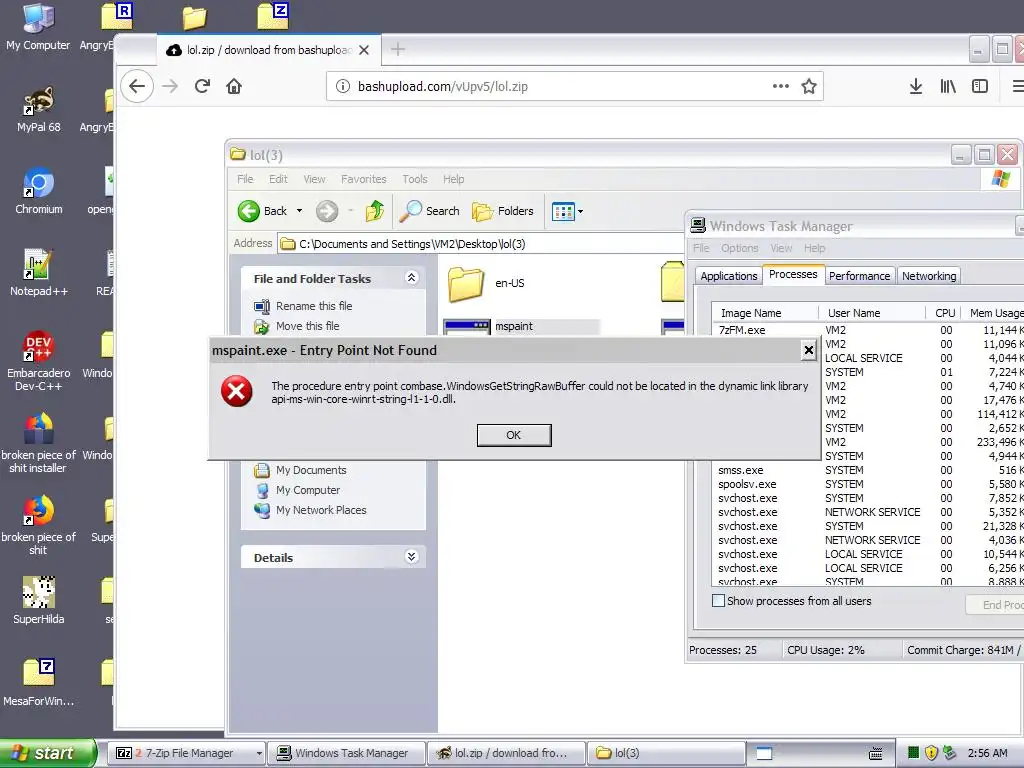
Task: Select the 7zFM.exe process row
Action: [x=869, y=330]
